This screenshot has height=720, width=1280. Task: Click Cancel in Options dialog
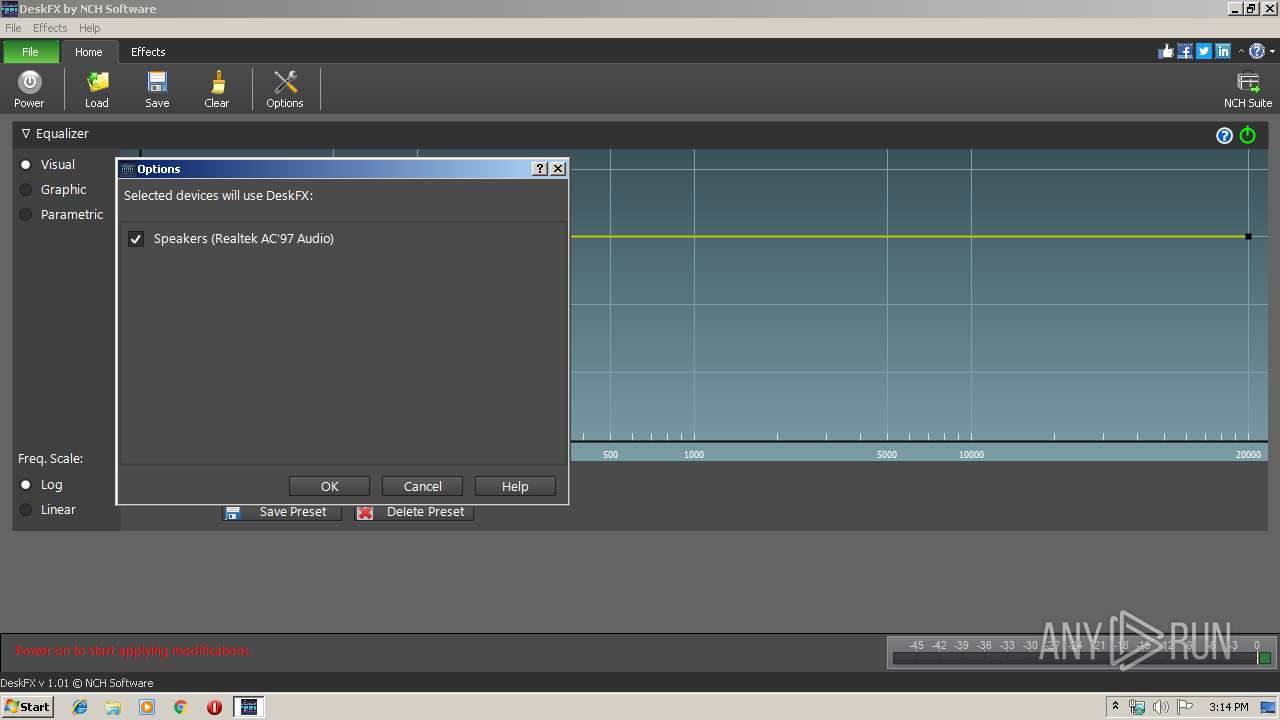point(422,486)
